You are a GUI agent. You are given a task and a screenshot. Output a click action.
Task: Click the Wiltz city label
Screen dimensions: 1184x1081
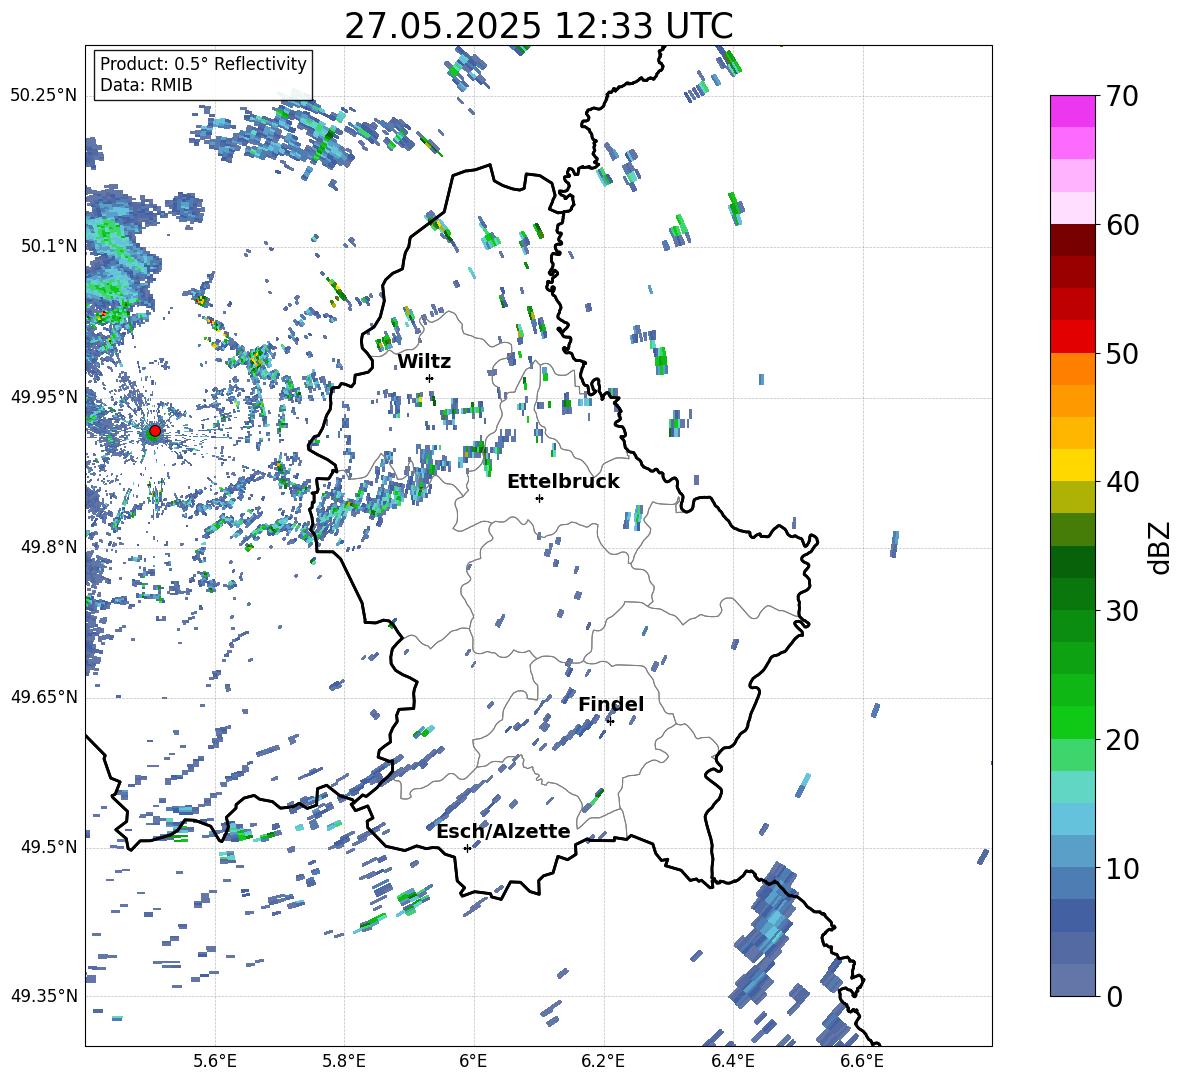point(424,362)
